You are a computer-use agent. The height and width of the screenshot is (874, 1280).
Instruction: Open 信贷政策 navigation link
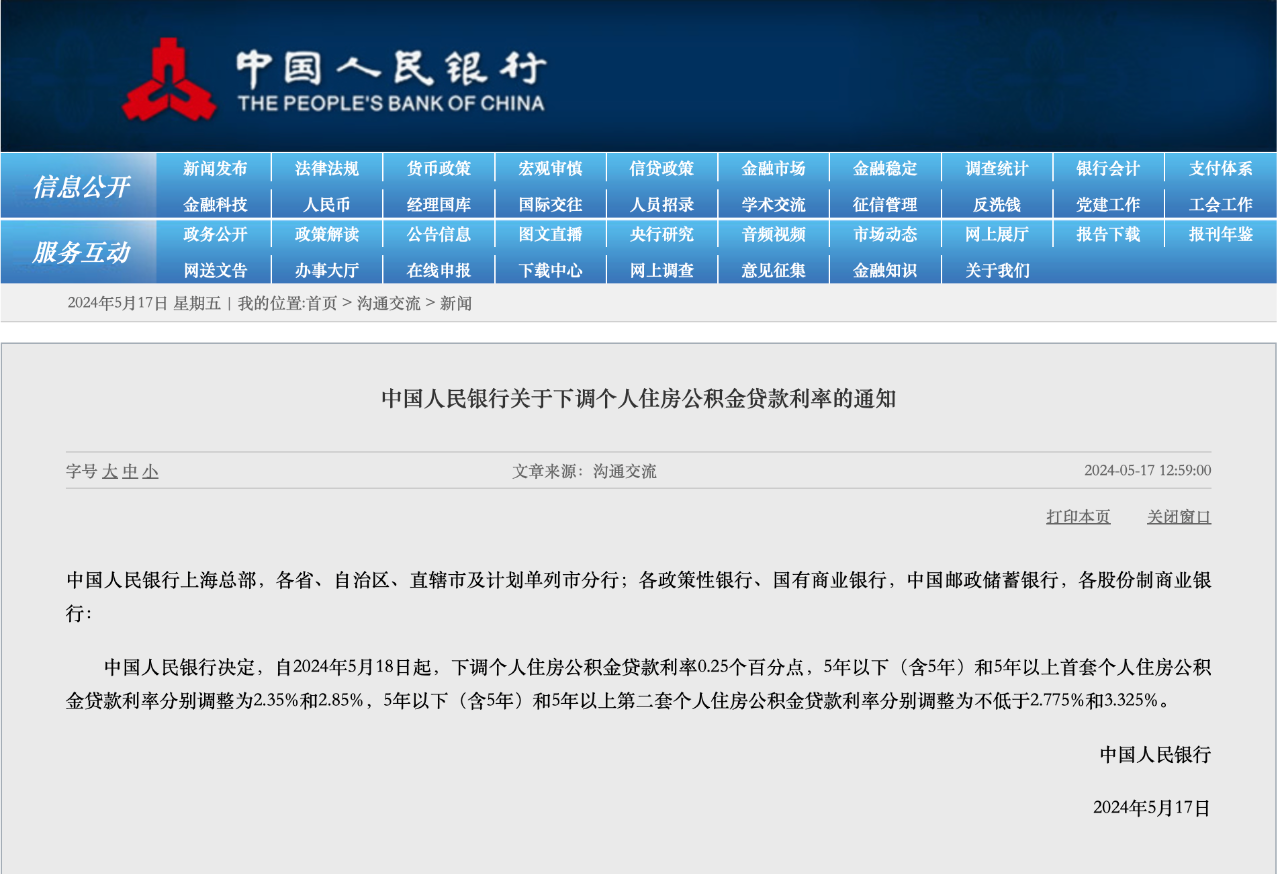(662, 169)
